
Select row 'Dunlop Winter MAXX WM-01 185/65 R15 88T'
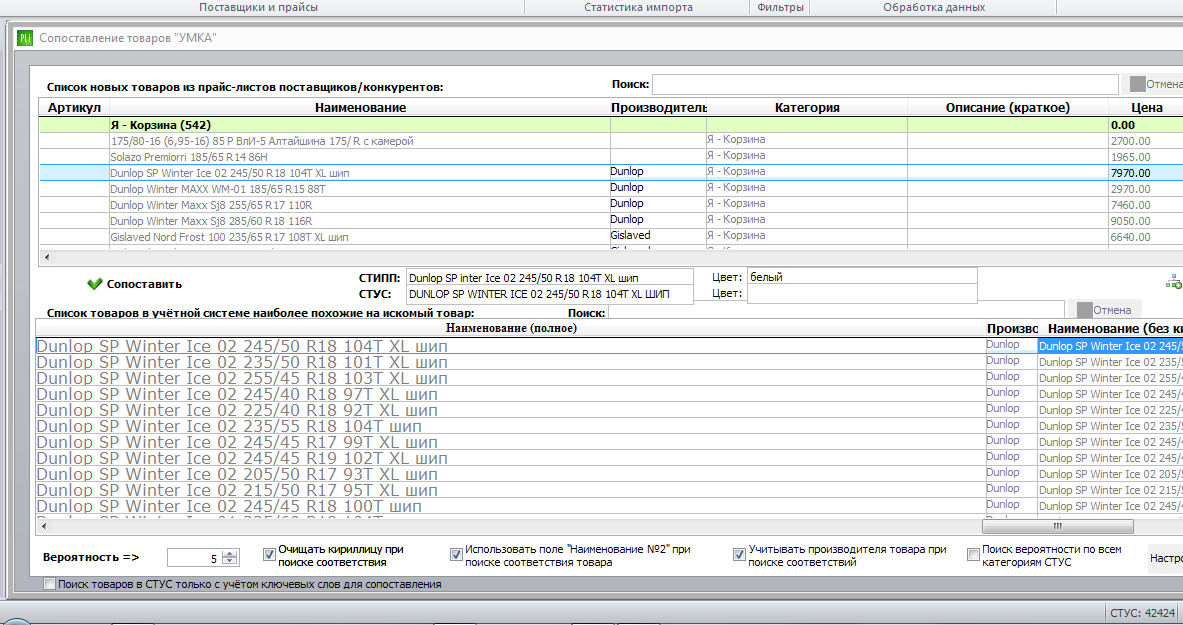(x=611, y=189)
